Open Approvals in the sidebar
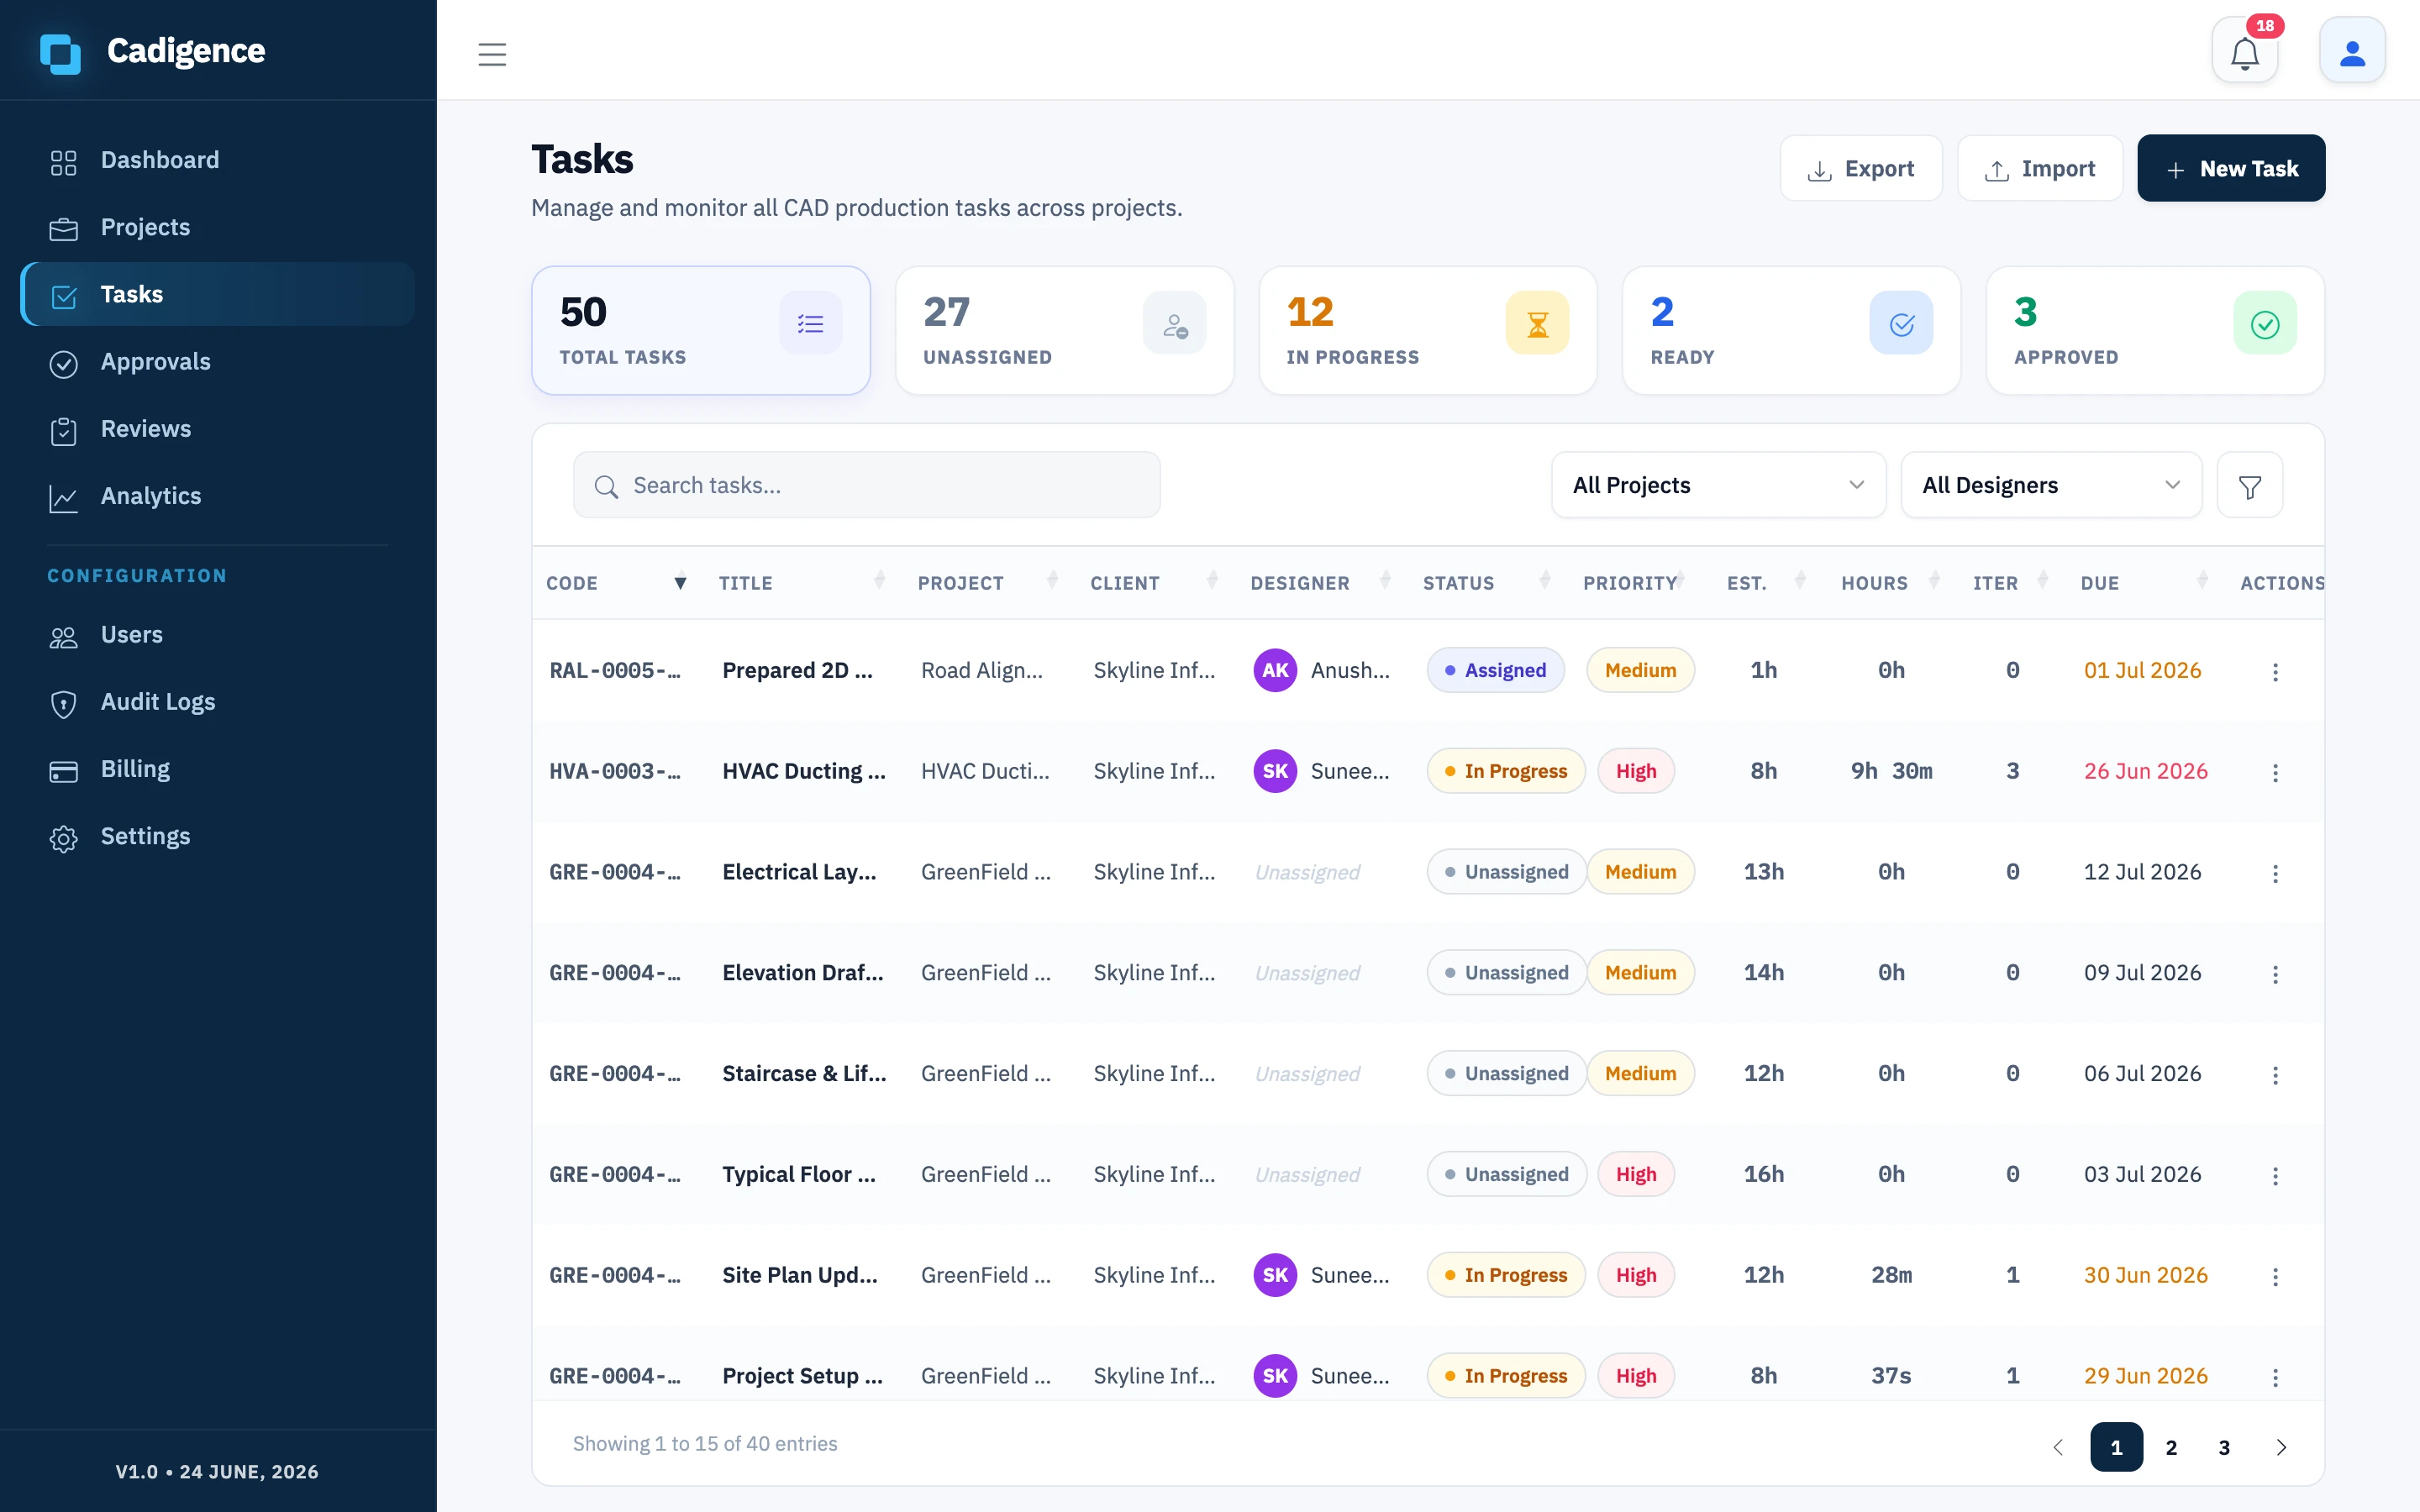This screenshot has width=2420, height=1512. [x=217, y=362]
